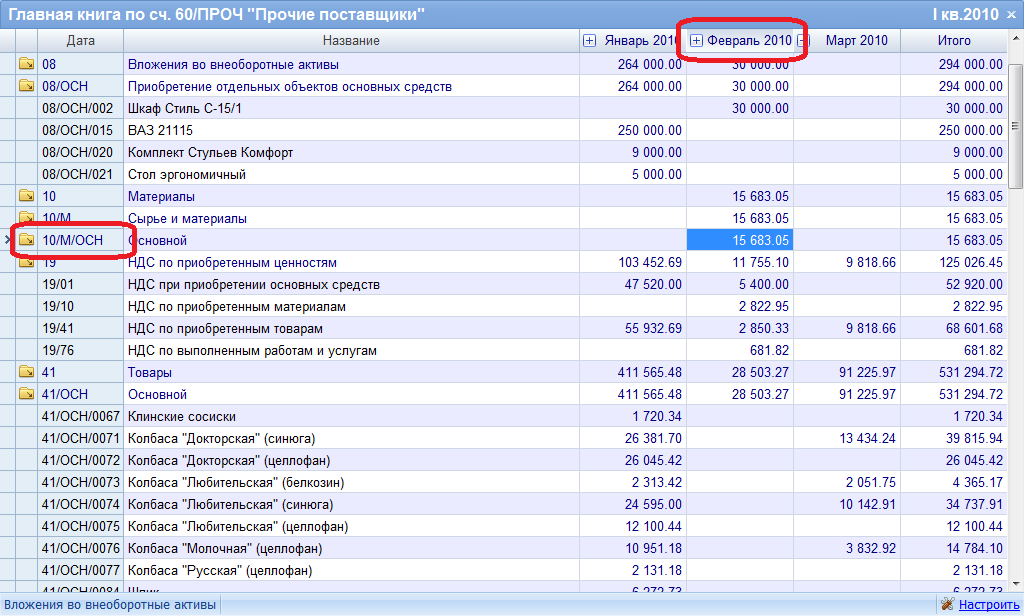
Task: Open the Настроить settings link
Action: (988, 605)
